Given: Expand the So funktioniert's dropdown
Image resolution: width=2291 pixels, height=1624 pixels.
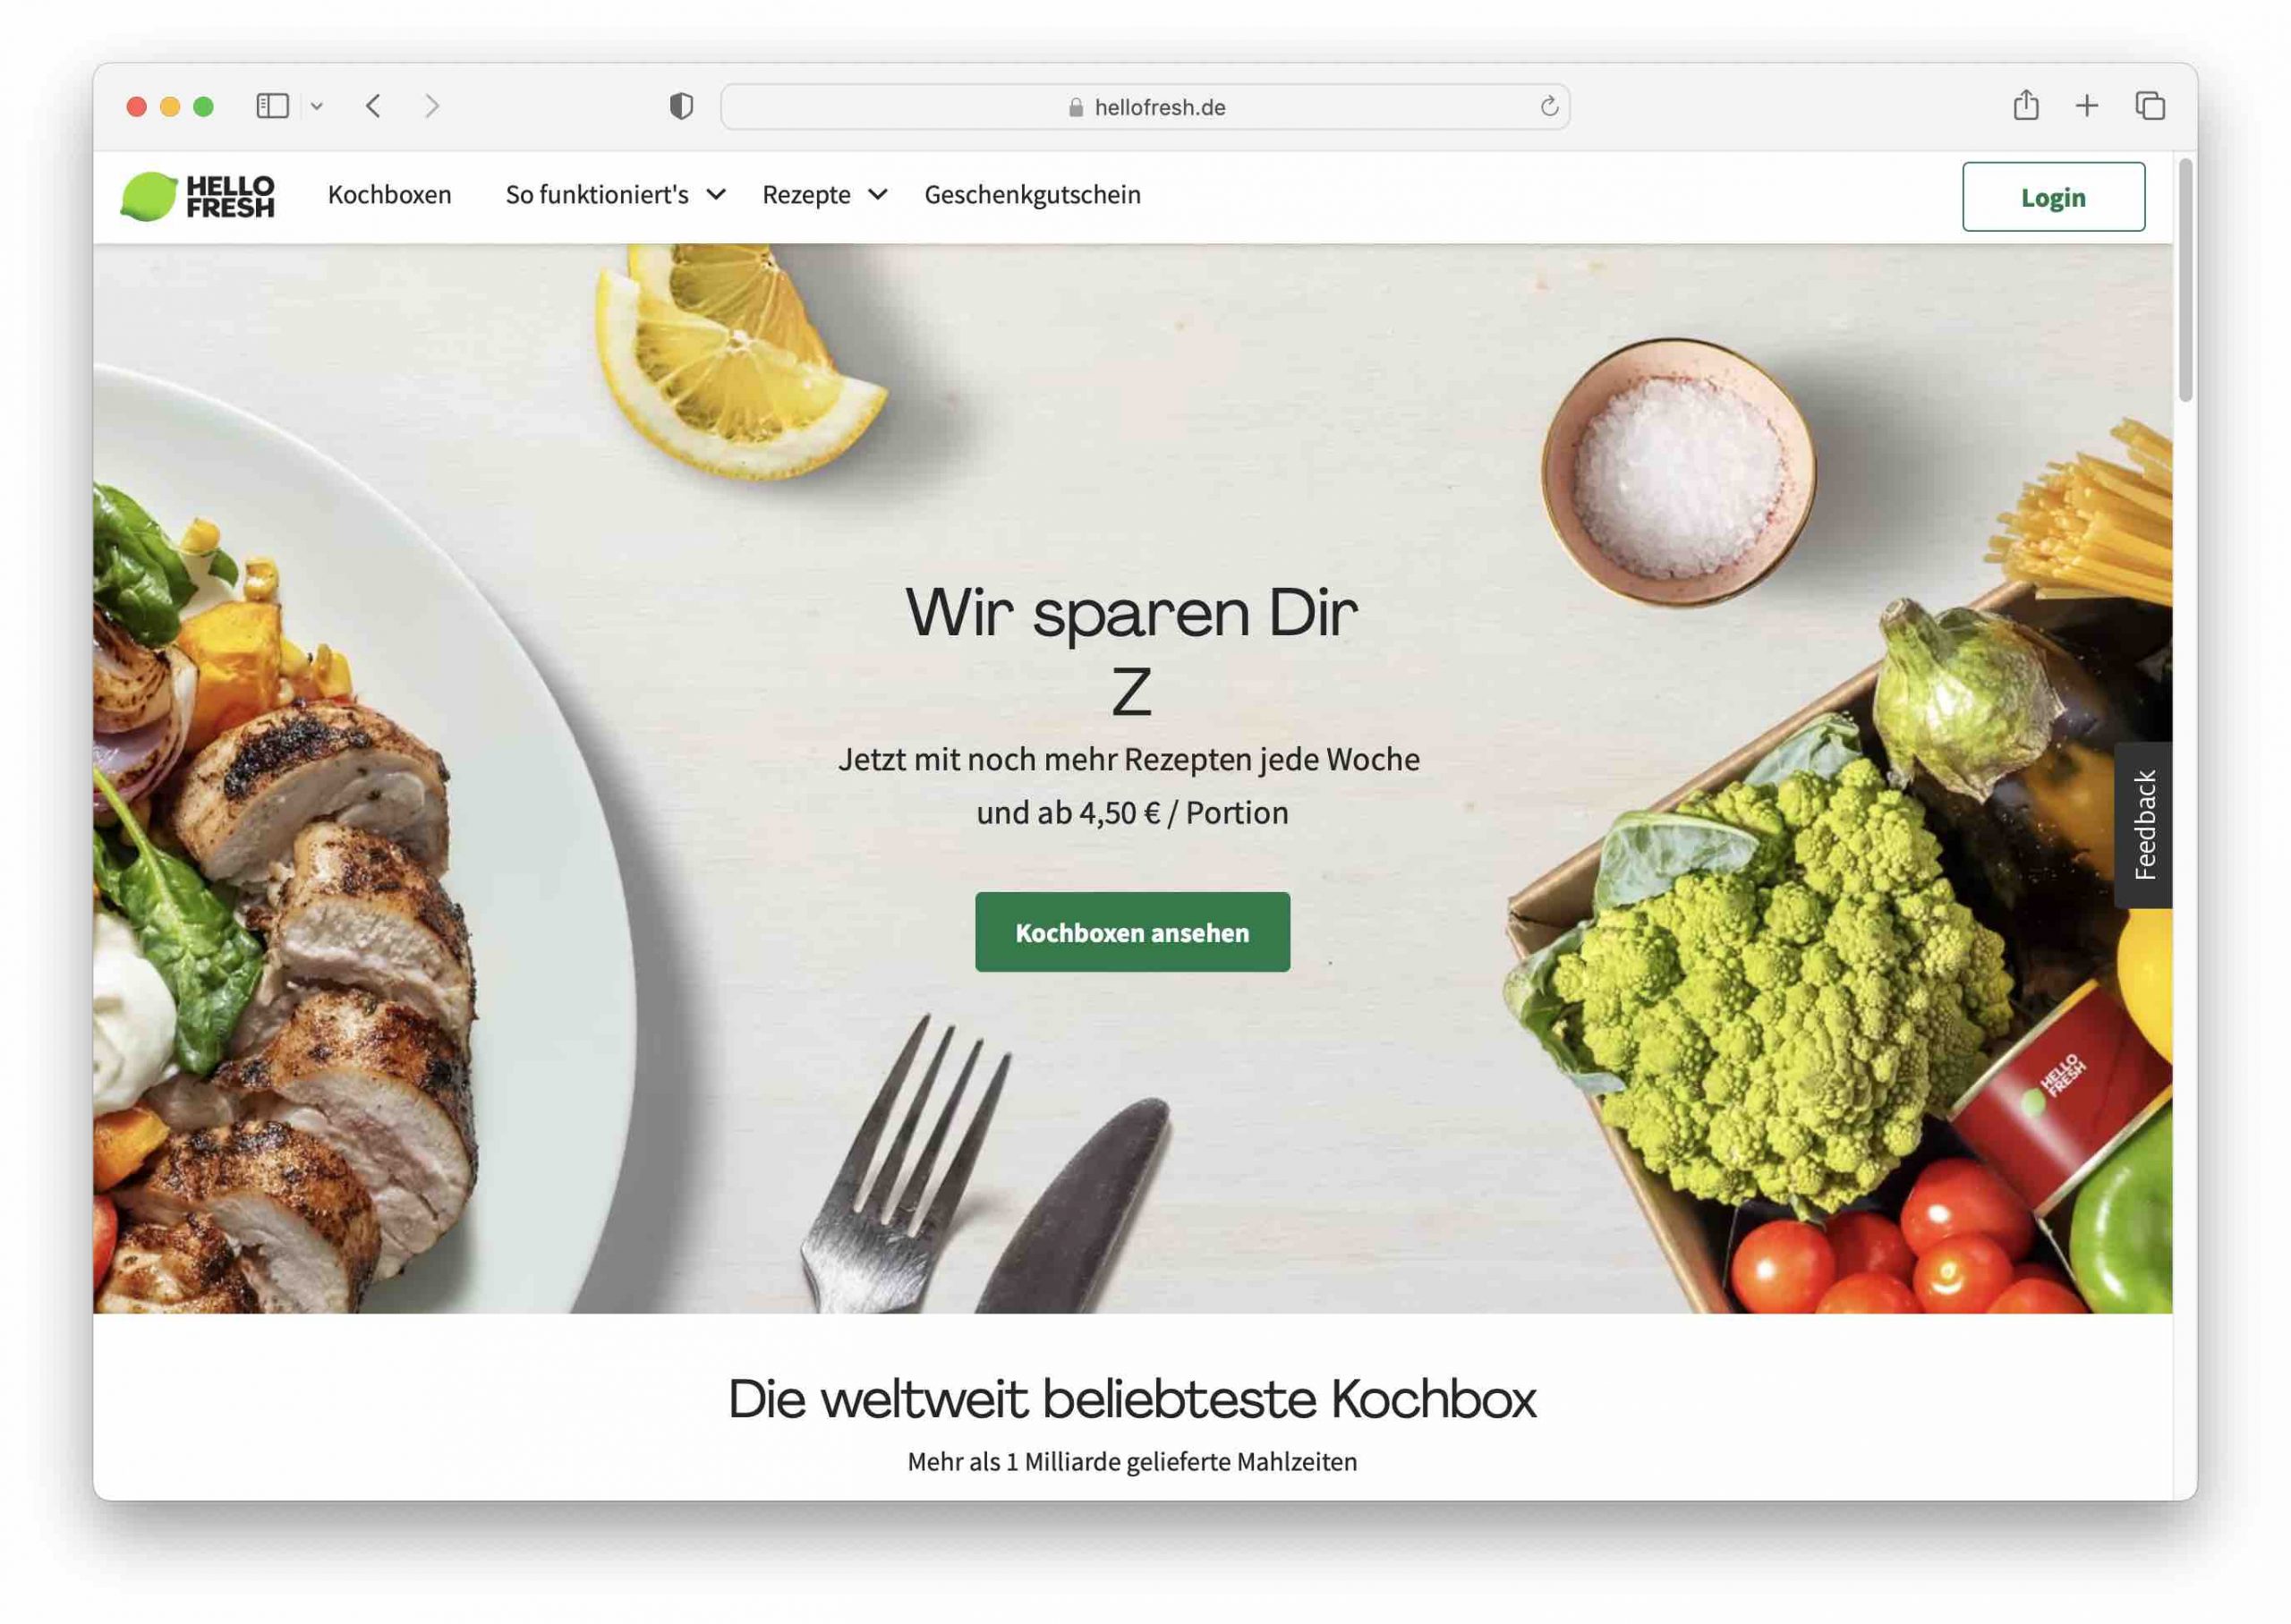Looking at the screenshot, I should tap(614, 194).
